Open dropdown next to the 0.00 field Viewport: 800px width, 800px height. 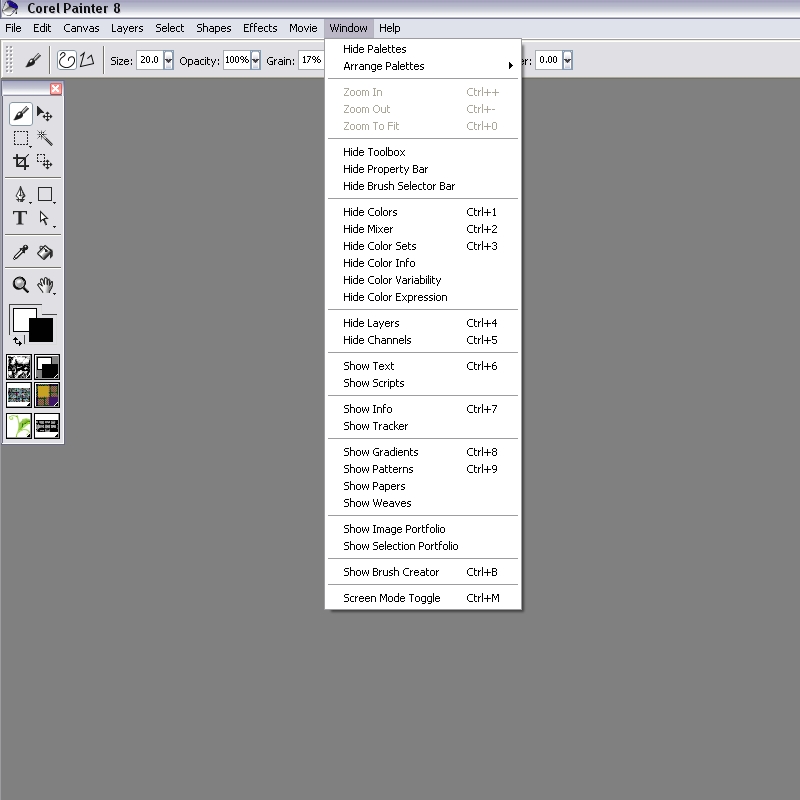[567, 60]
